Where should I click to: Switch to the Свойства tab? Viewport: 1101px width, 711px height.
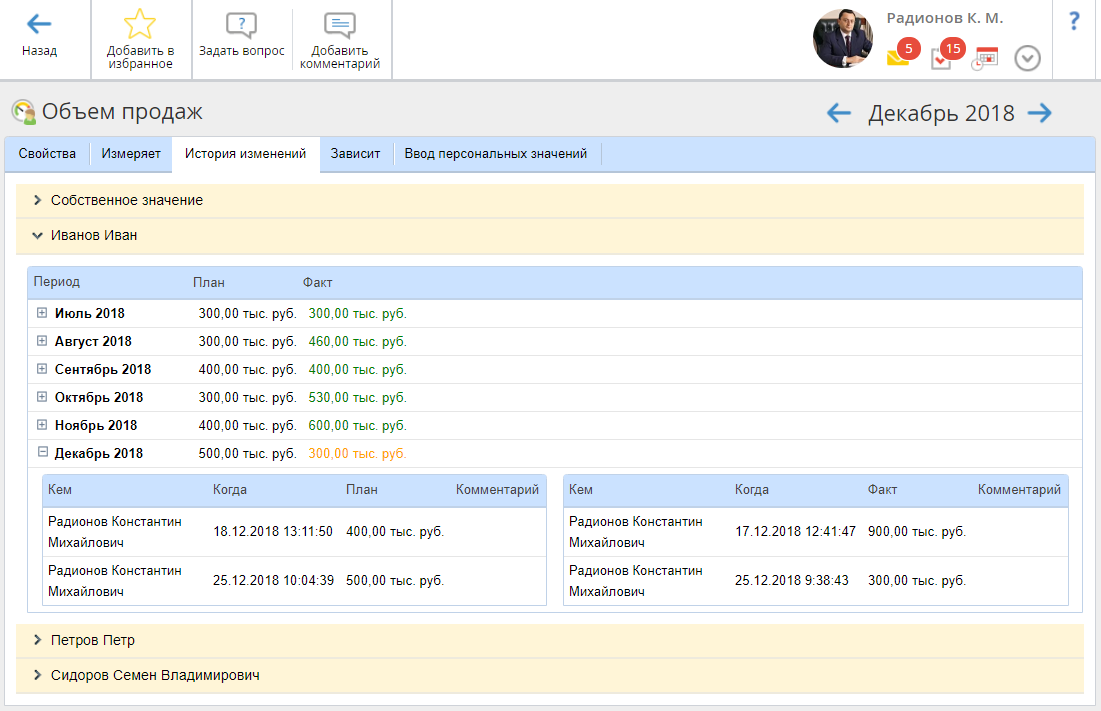click(47, 154)
